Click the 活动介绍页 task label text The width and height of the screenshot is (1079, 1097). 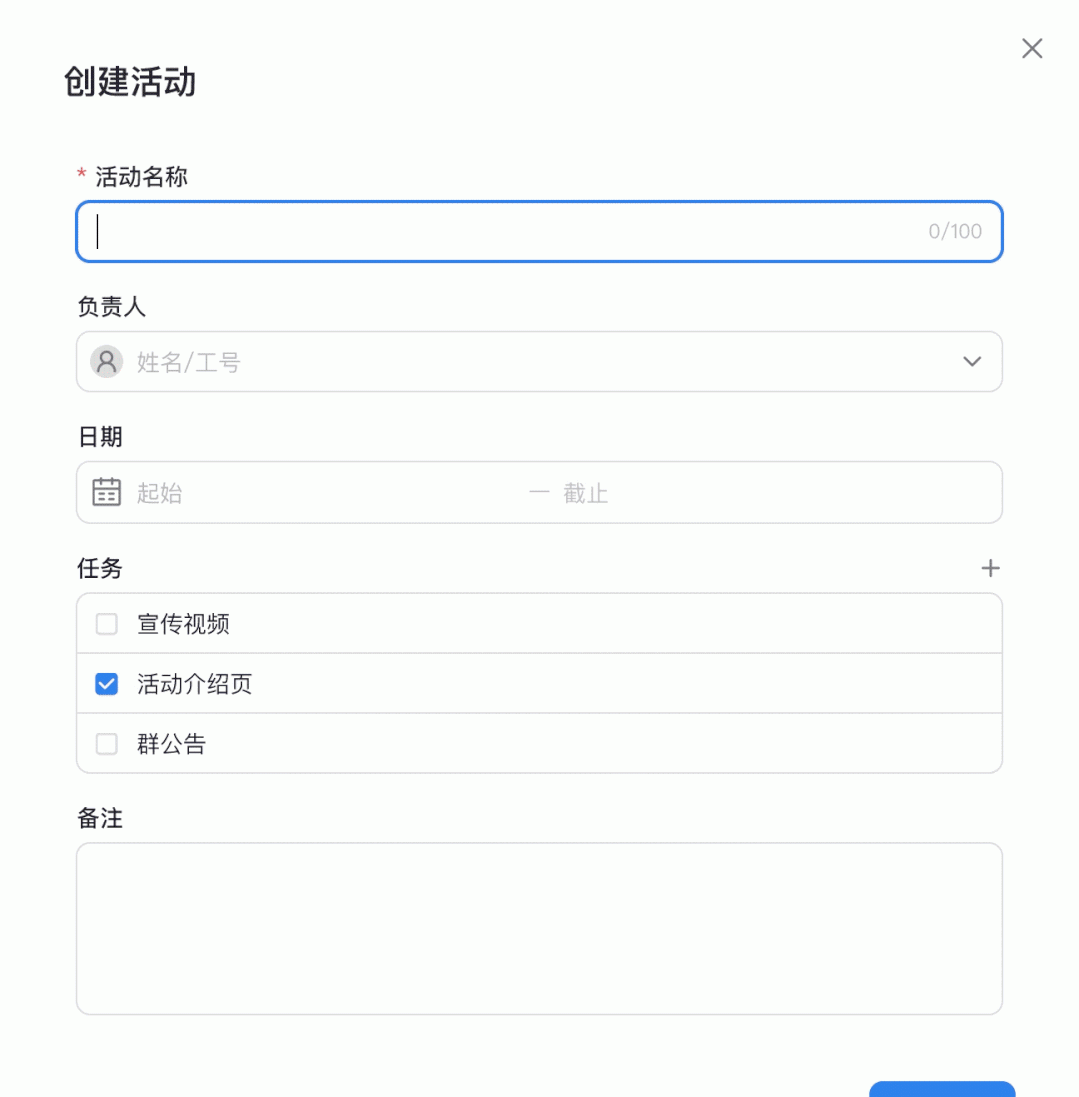(x=195, y=685)
